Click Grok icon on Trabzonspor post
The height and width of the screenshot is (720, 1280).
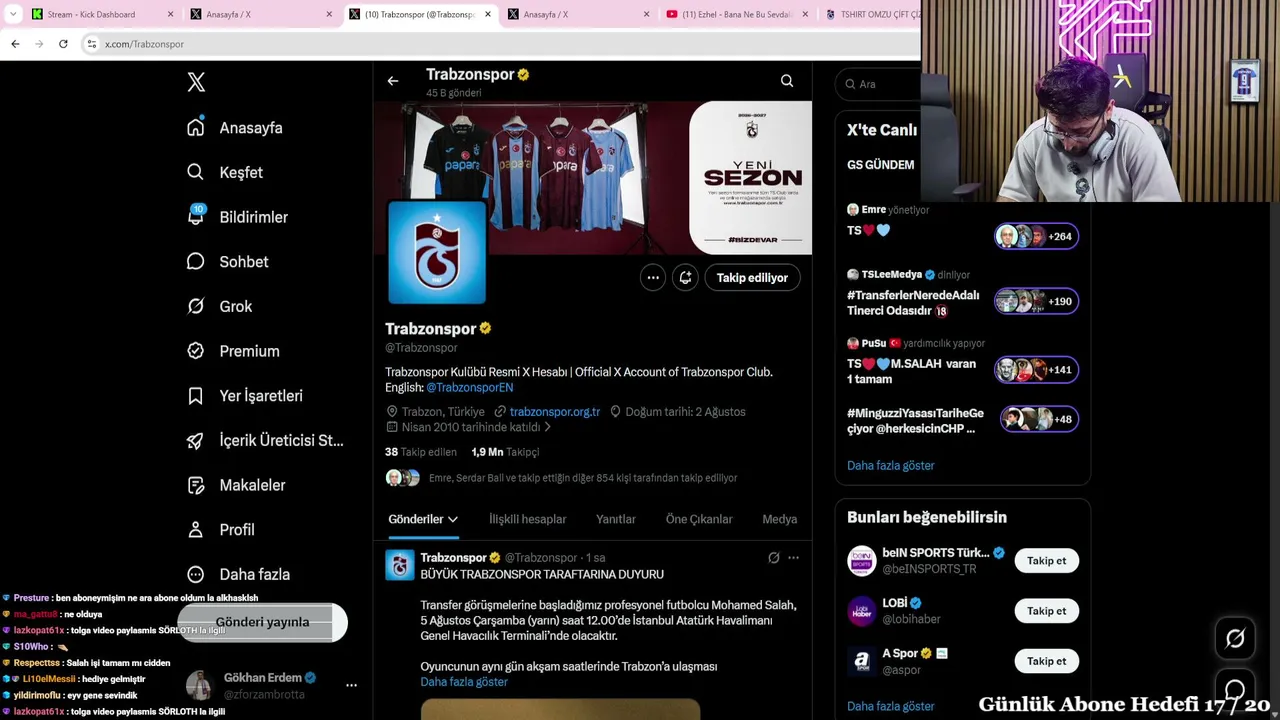[773, 558]
